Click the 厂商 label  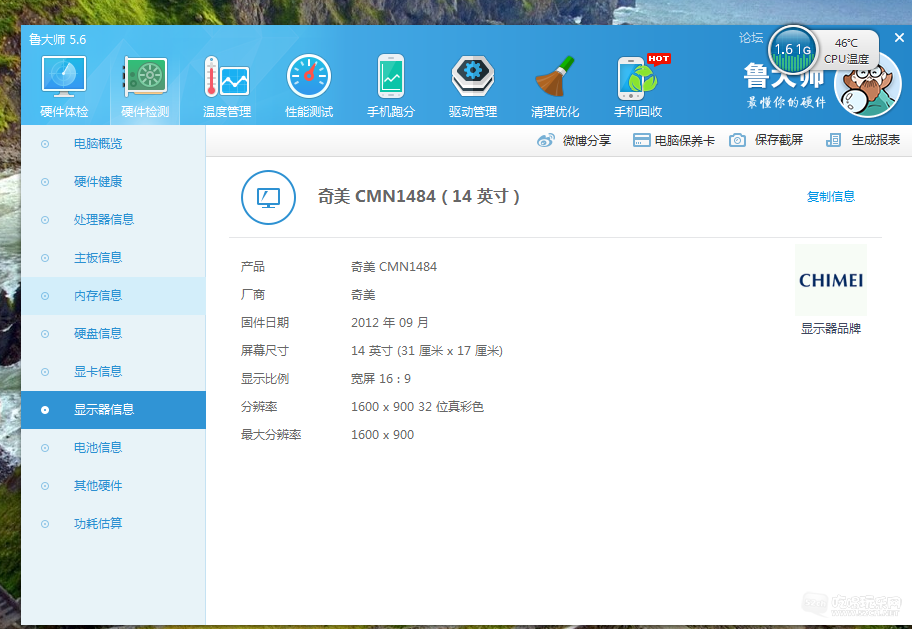pyautogui.click(x=253, y=295)
